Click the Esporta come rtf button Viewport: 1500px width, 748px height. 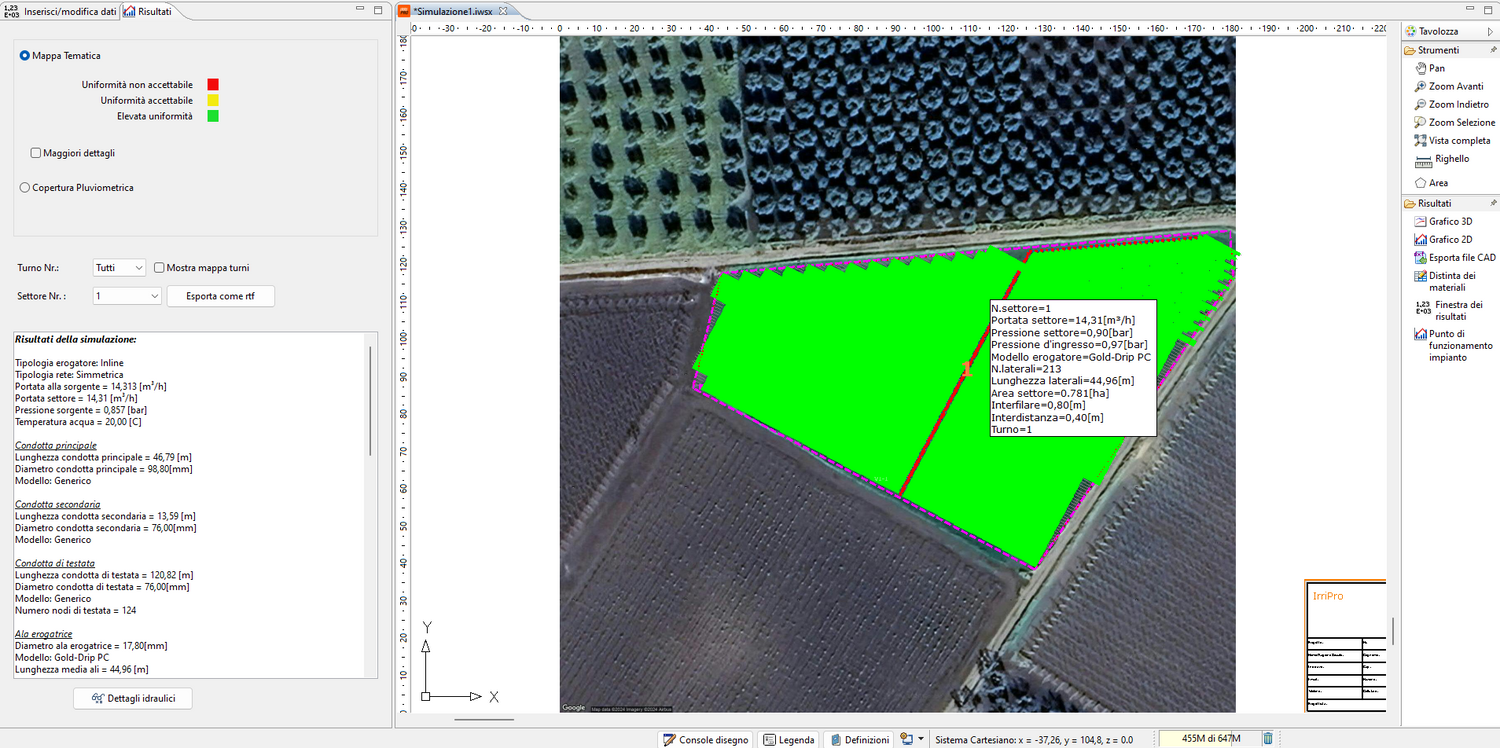pyautogui.click(x=221, y=296)
